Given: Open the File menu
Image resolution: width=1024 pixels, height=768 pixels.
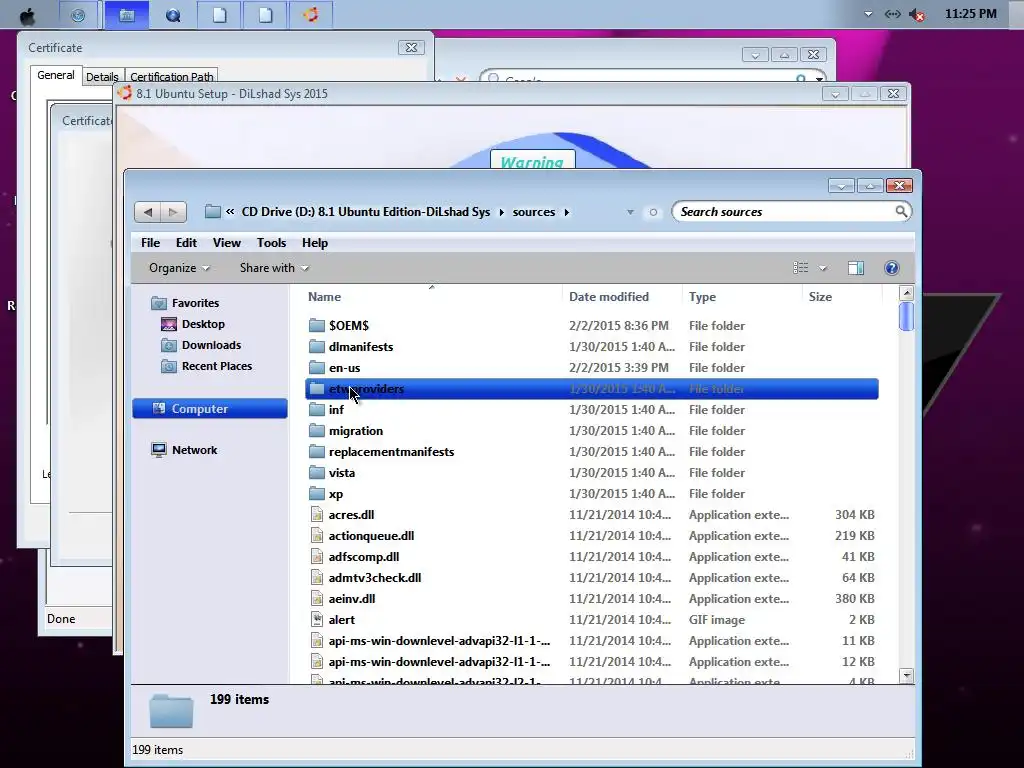Looking at the screenshot, I should [150, 243].
